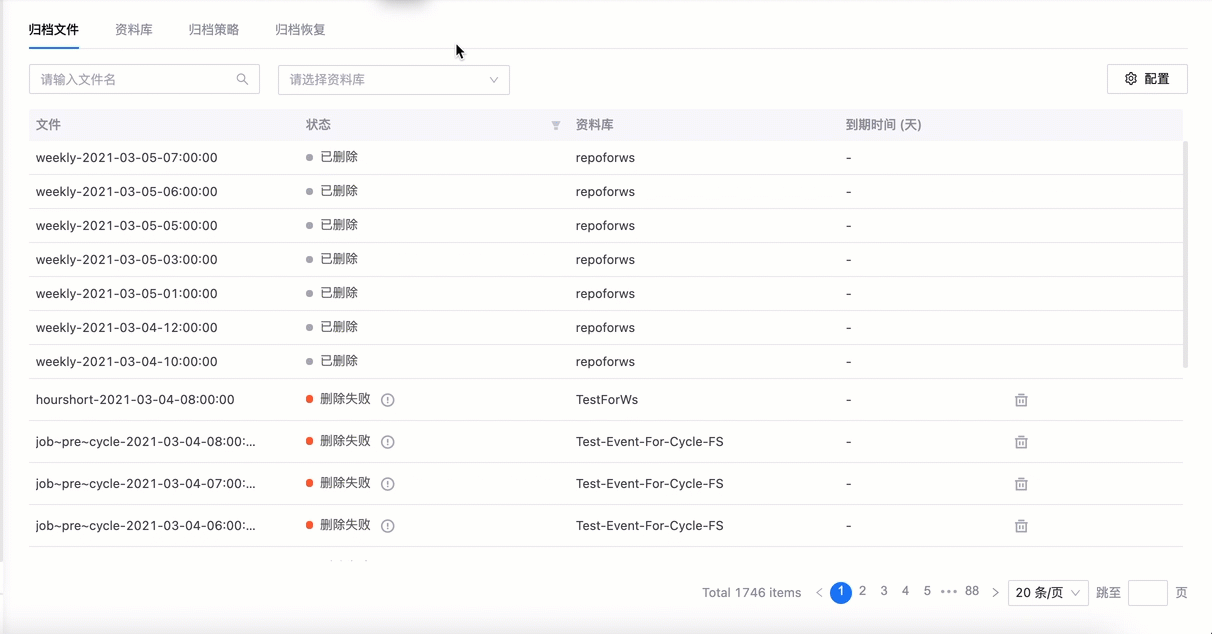Jump to page 88 in pagination
Image resolution: width=1212 pixels, height=634 pixels.
click(972, 592)
